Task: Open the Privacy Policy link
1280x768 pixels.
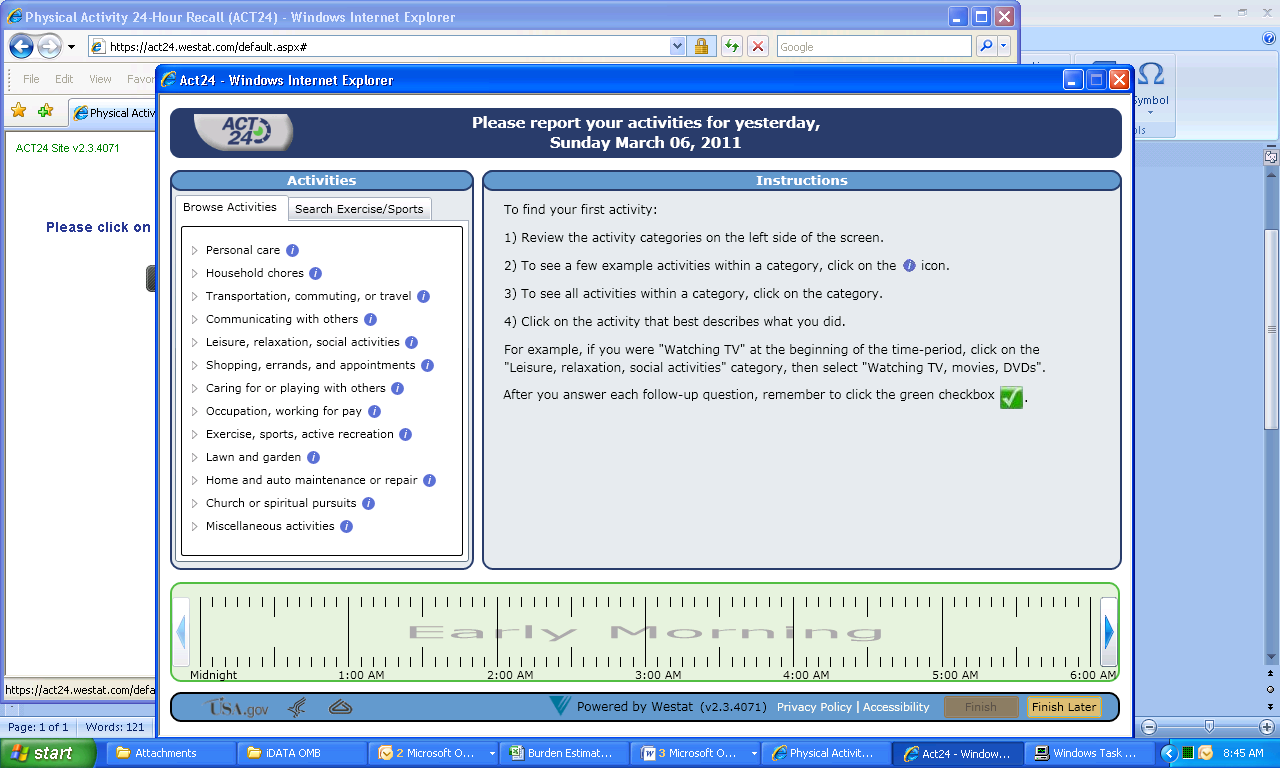Action: point(814,707)
